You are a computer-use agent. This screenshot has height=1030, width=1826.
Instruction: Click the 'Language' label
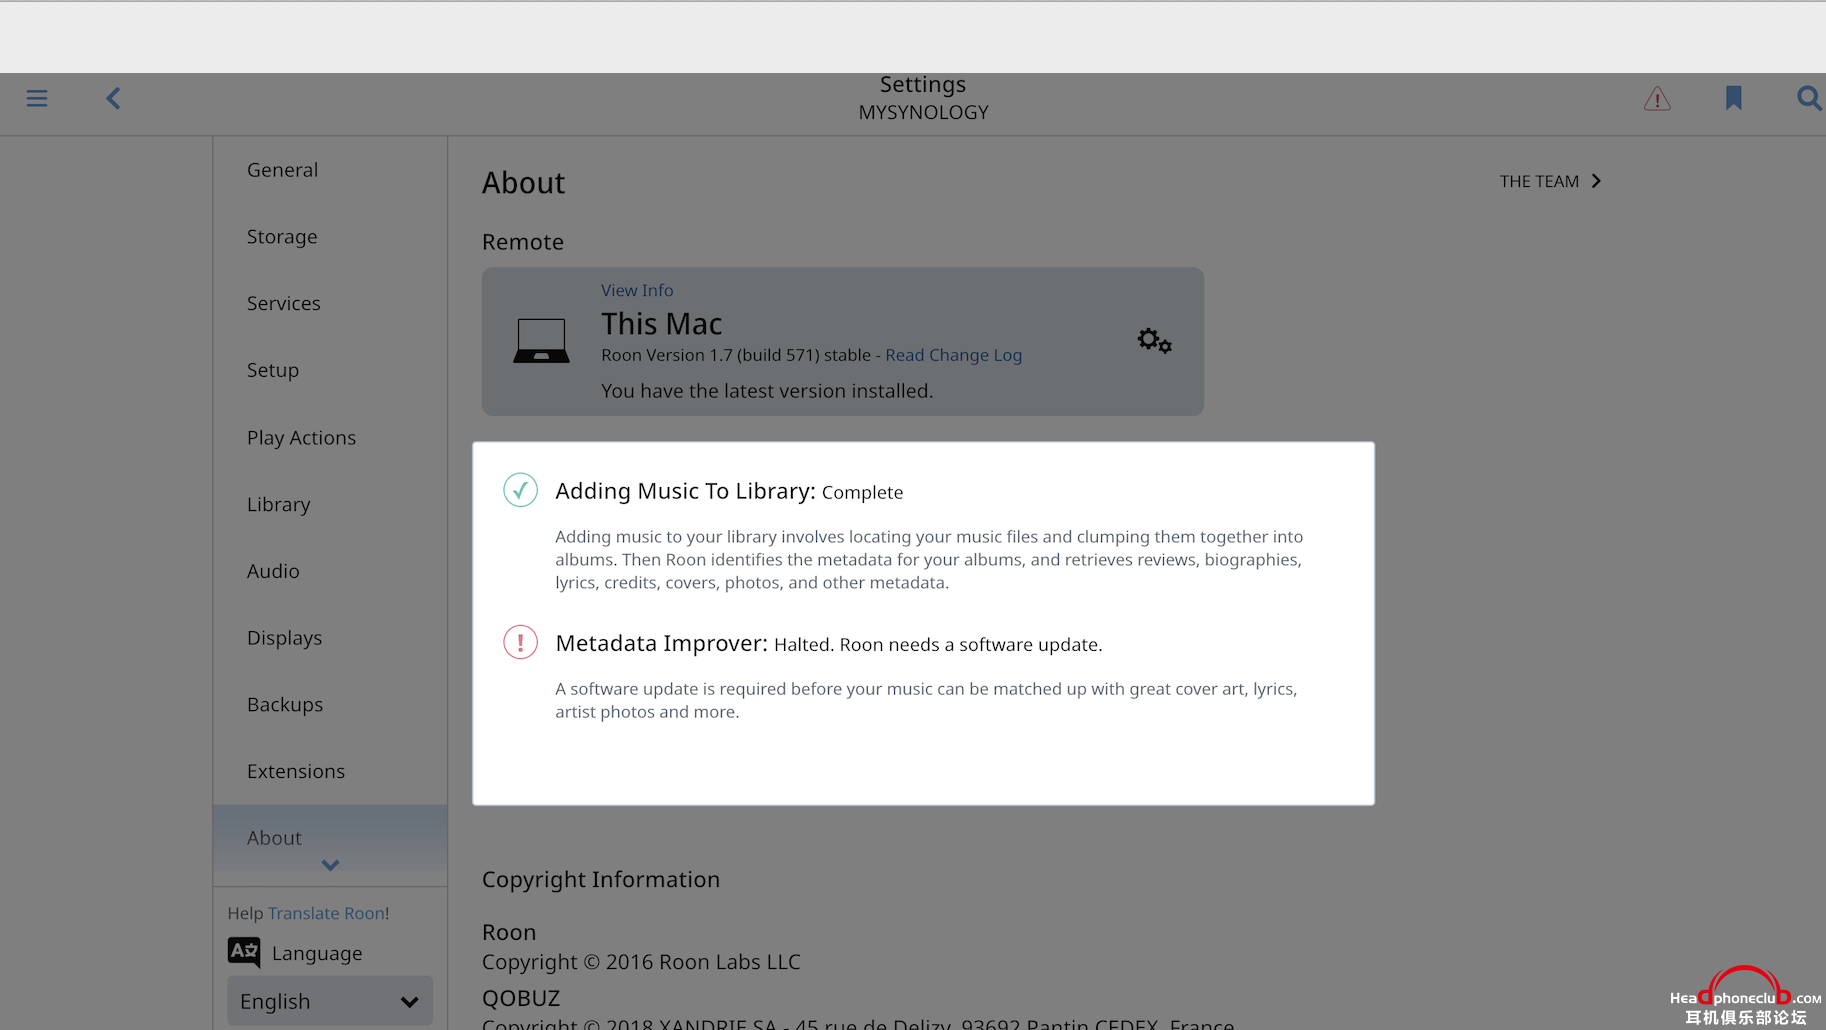tap(317, 954)
